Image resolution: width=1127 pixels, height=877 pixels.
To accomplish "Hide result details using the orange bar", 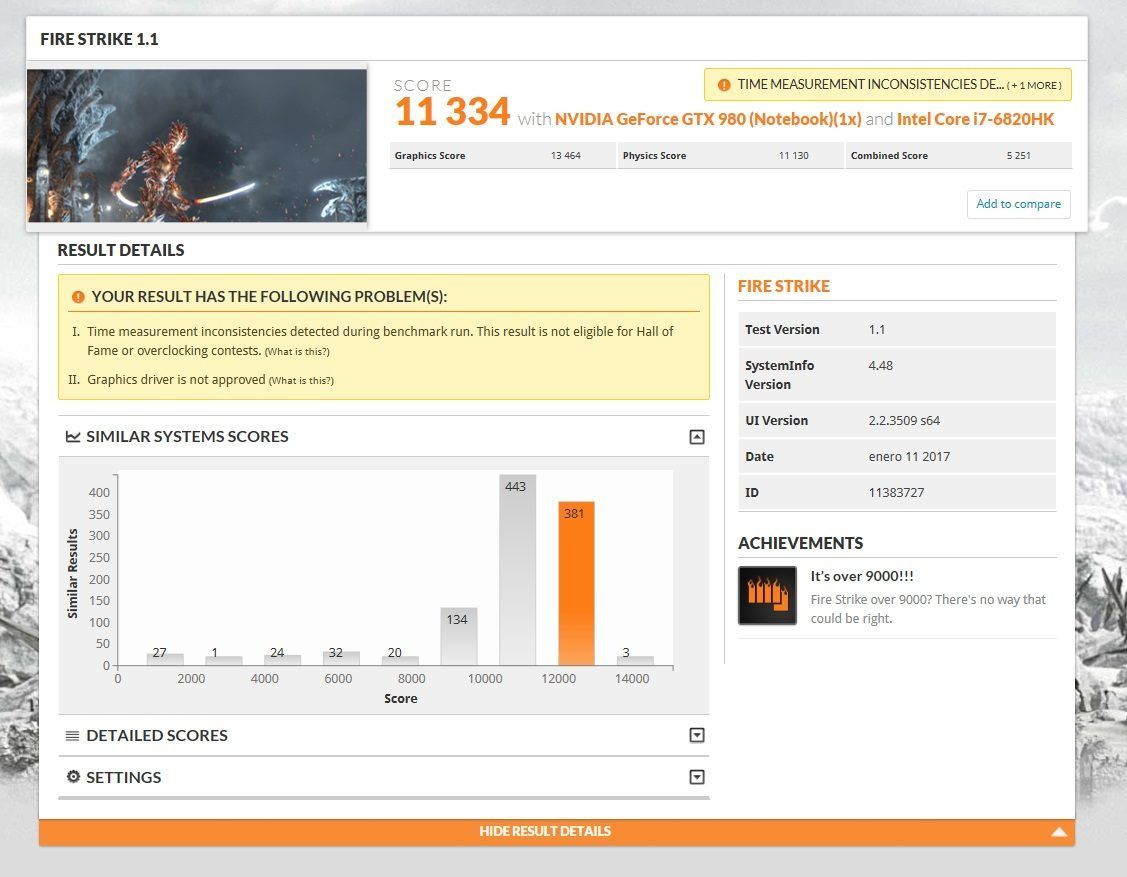I will 545,831.
